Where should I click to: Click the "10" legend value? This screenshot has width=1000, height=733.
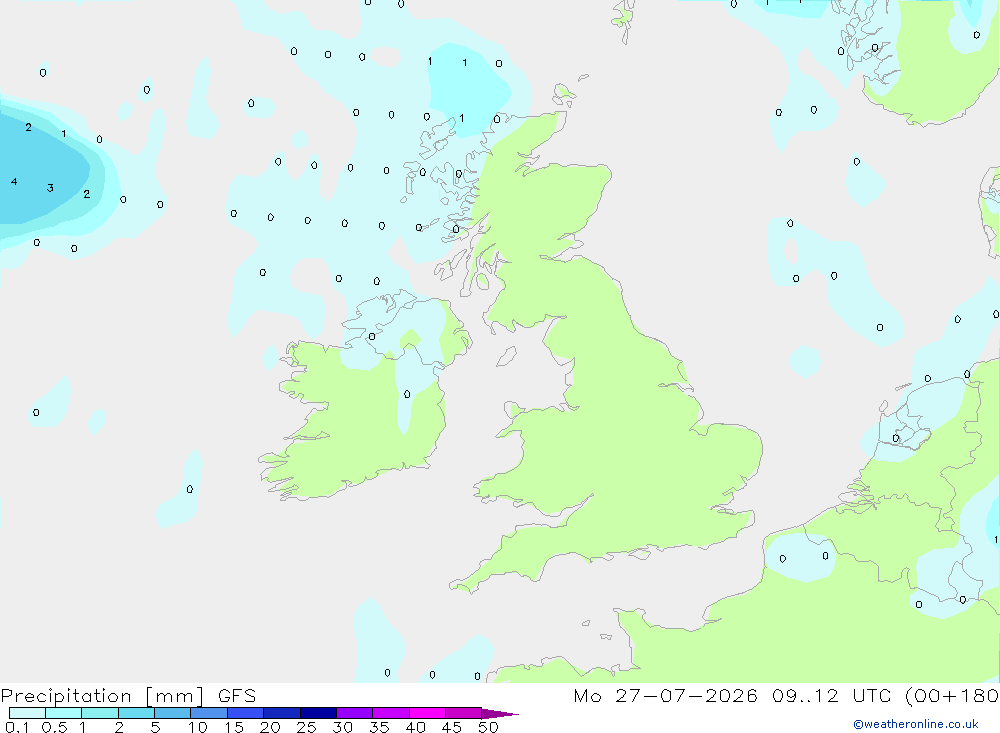198,727
